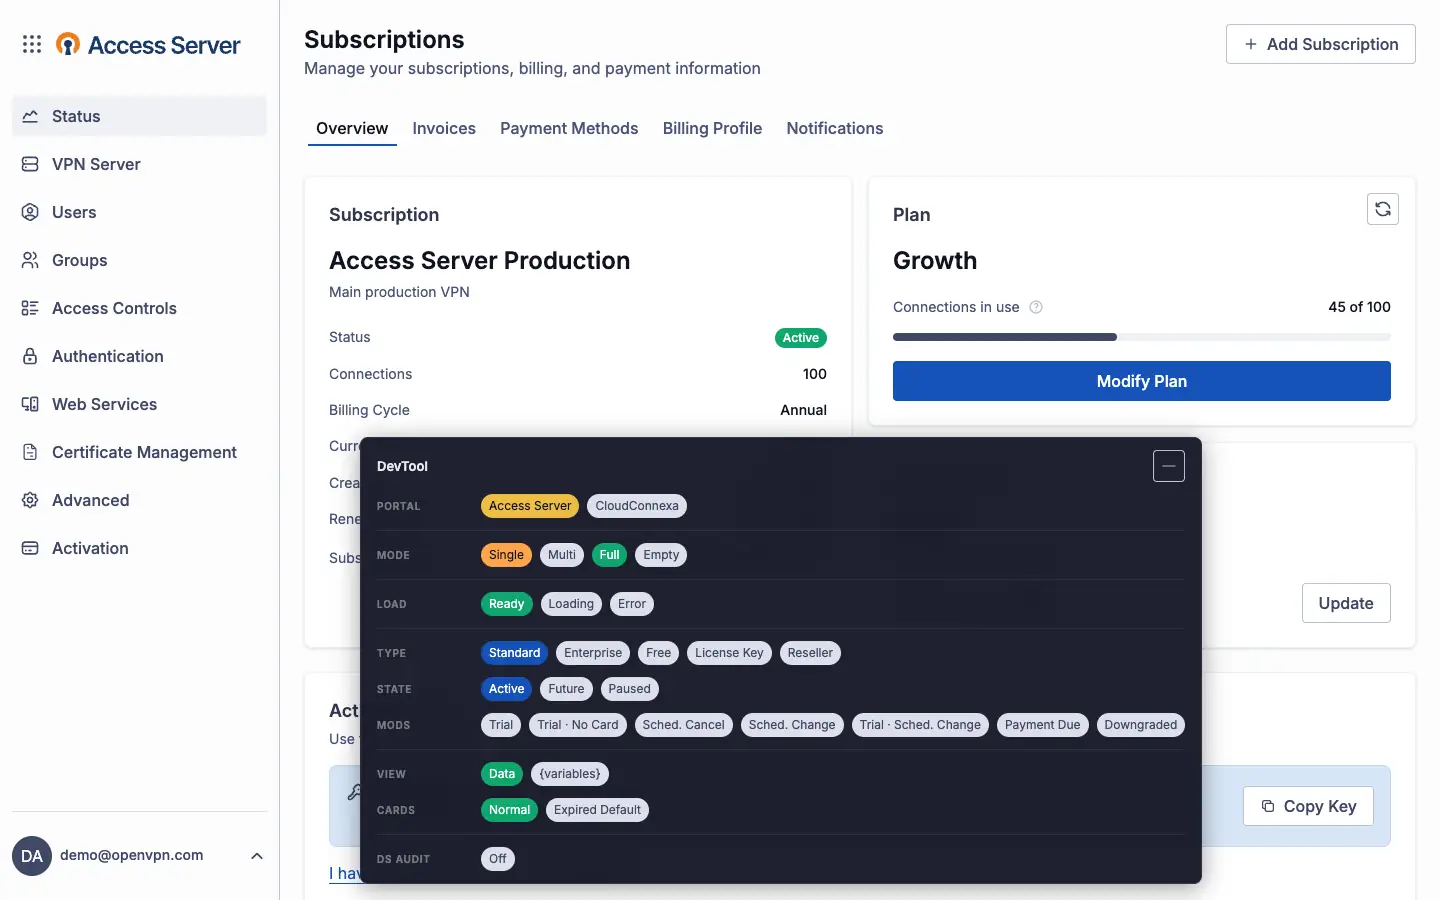Choose the Standard subscription type
Image resolution: width=1440 pixels, height=900 pixels.
click(514, 653)
